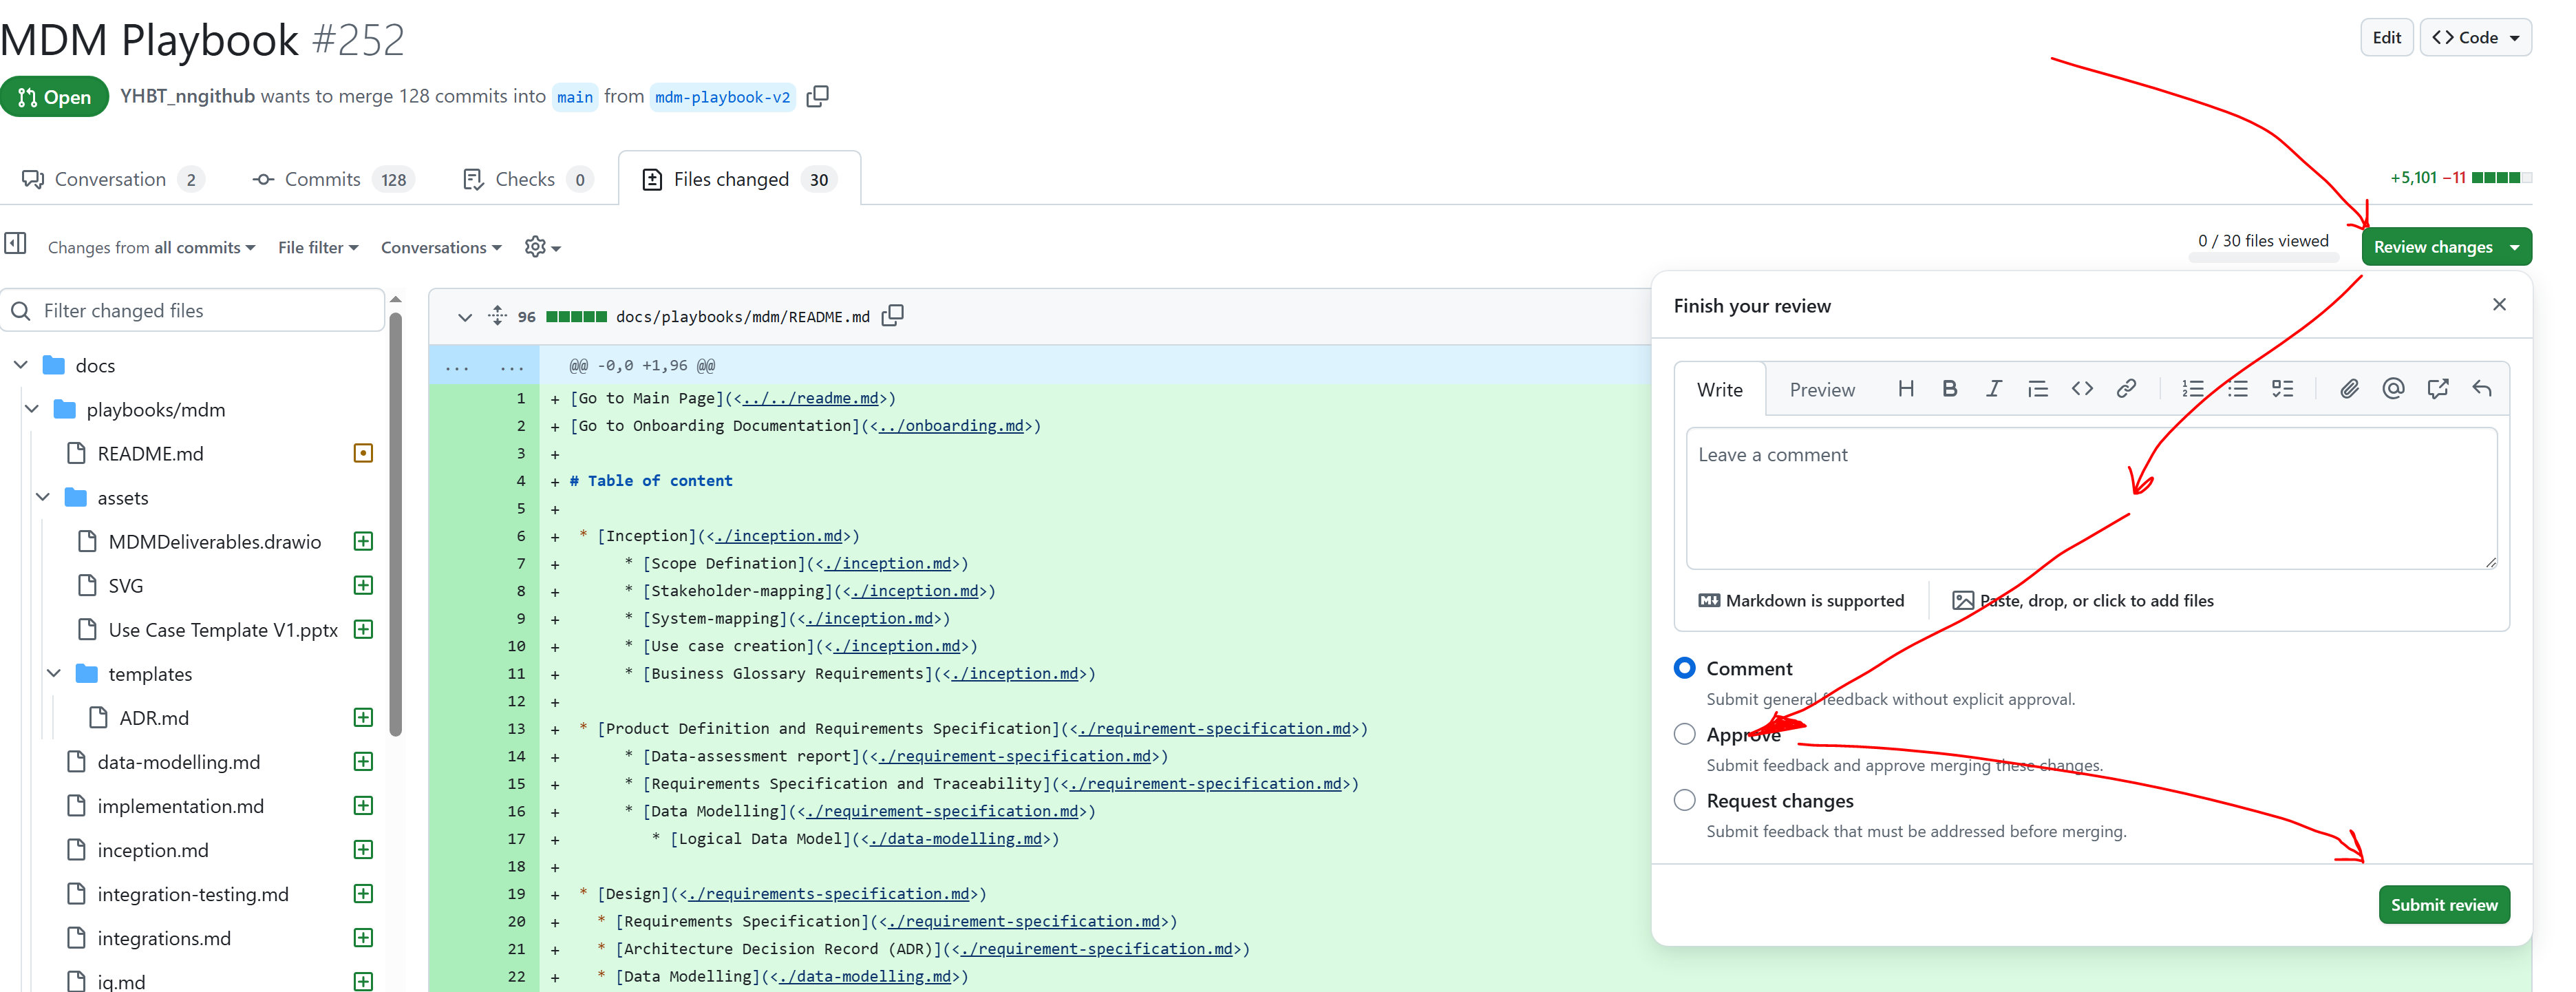This screenshot has width=2576, height=992.
Task: Click the README.md modified status icon
Action: [x=363, y=453]
